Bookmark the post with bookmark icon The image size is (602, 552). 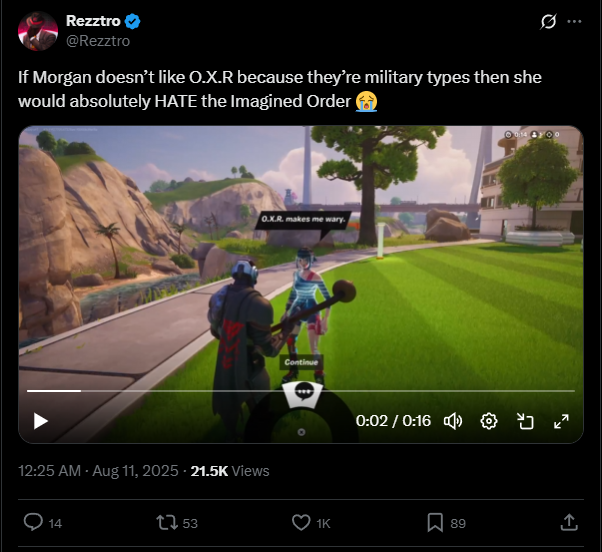tap(435, 522)
